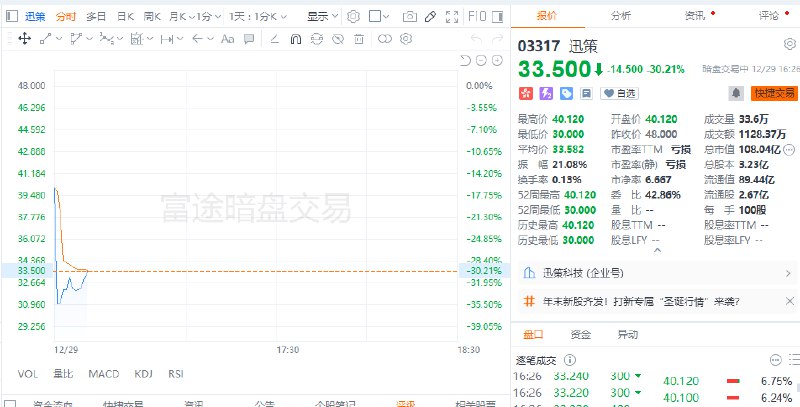Screen dimensions: 800x407
Task: Select the measurement ruler tool
Action: click(136, 39)
